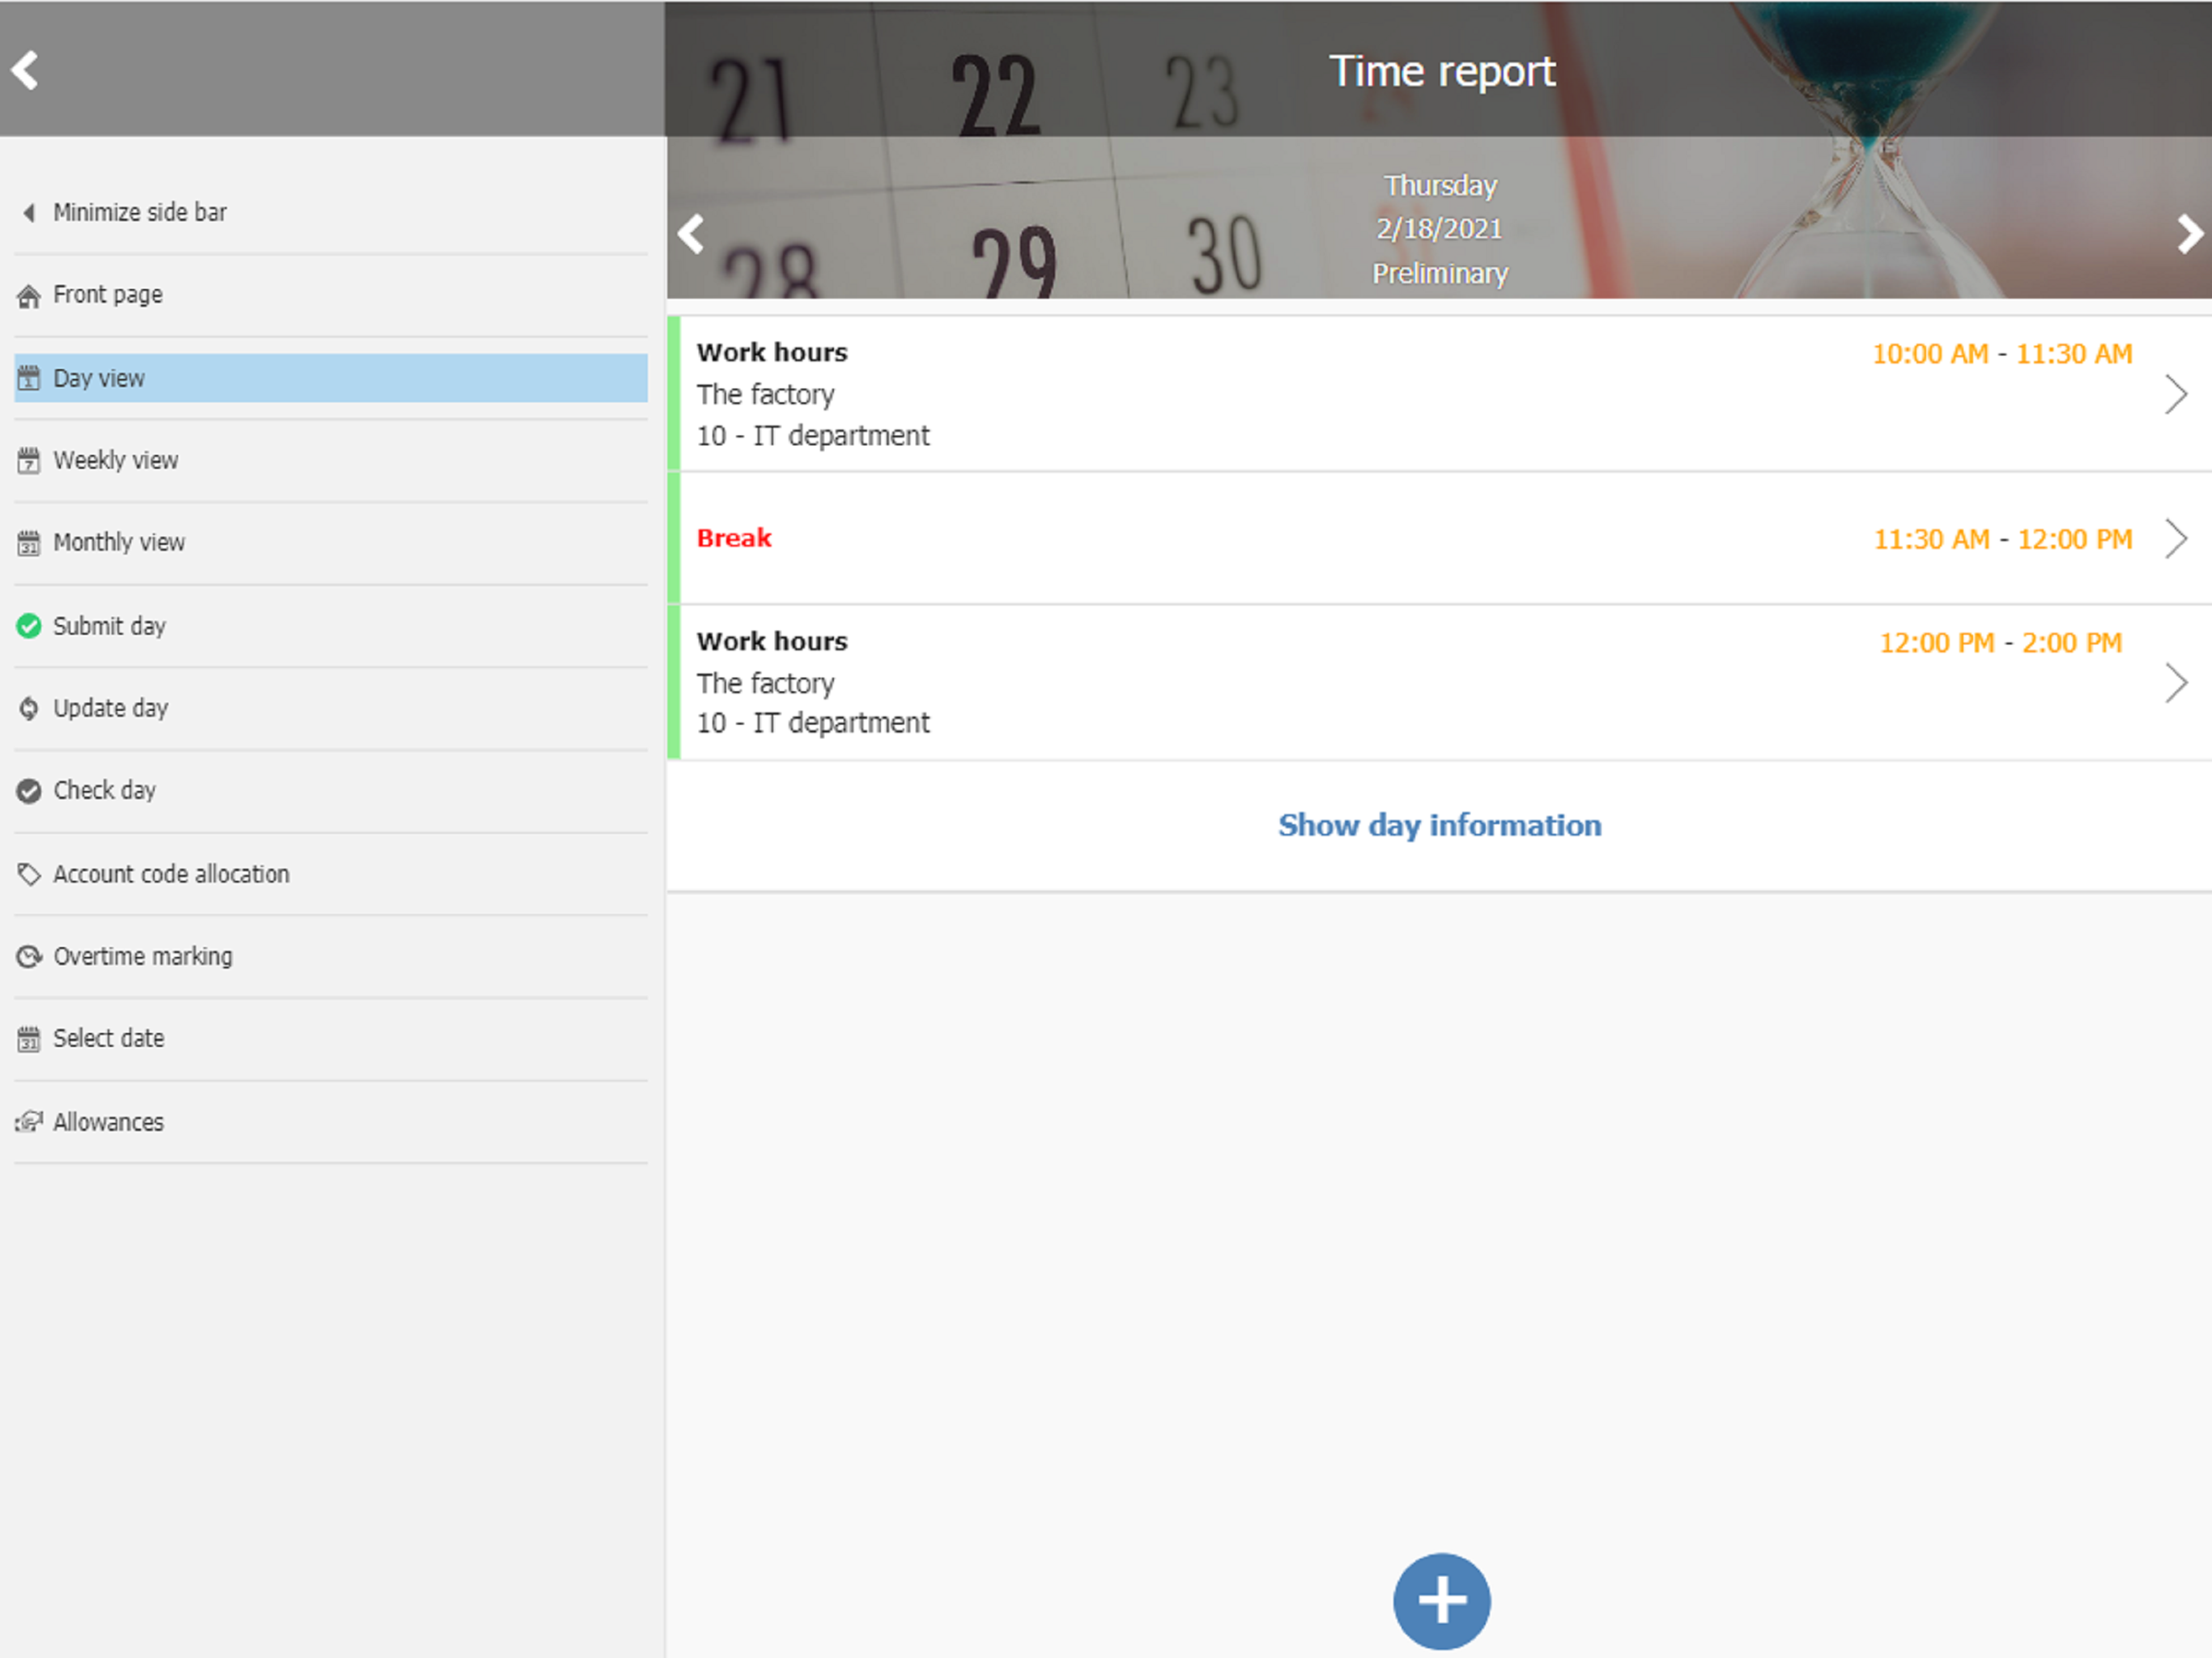Click the Account code allocation tag icon
The width and height of the screenshot is (2212, 1658).
pyautogui.click(x=29, y=874)
